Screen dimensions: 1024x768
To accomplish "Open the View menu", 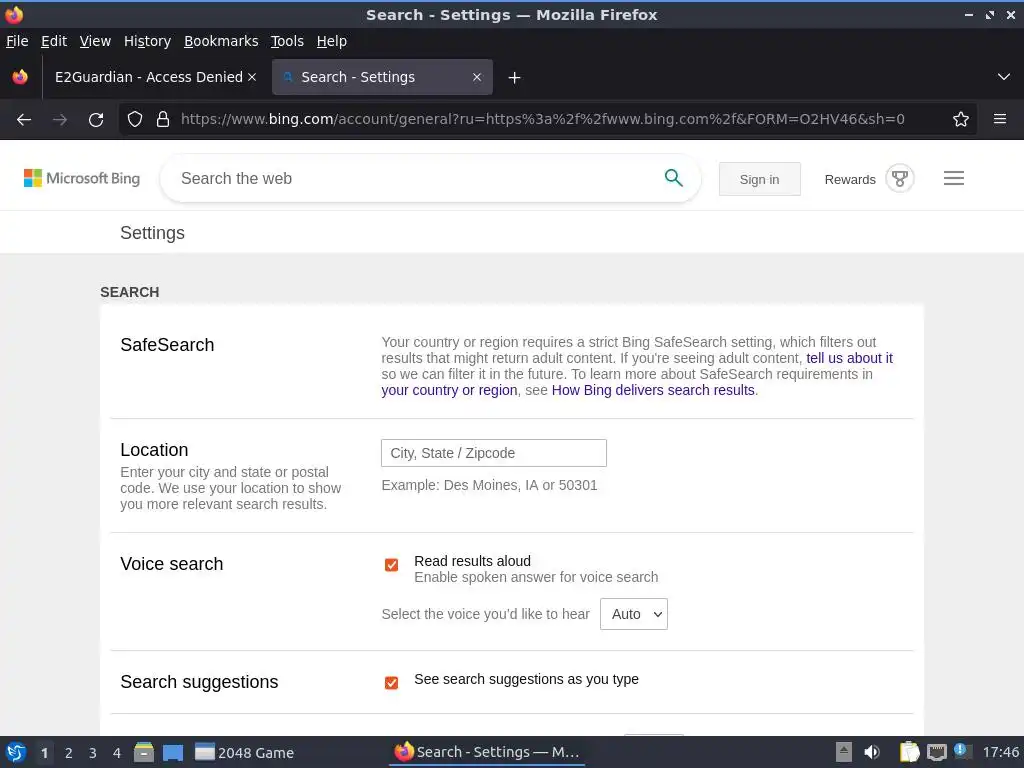I will click(x=95, y=41).
